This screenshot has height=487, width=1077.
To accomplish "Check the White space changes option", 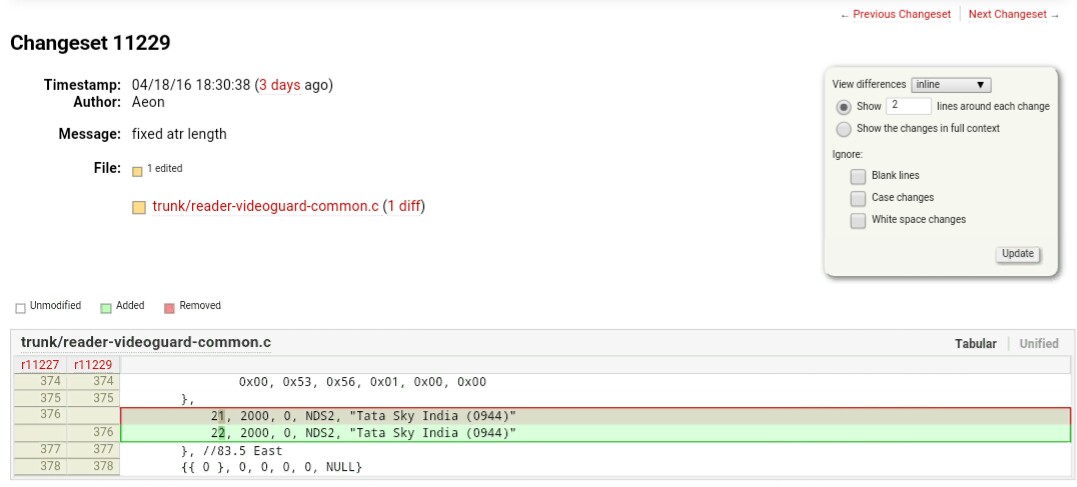I will click(x=858, y=220).
